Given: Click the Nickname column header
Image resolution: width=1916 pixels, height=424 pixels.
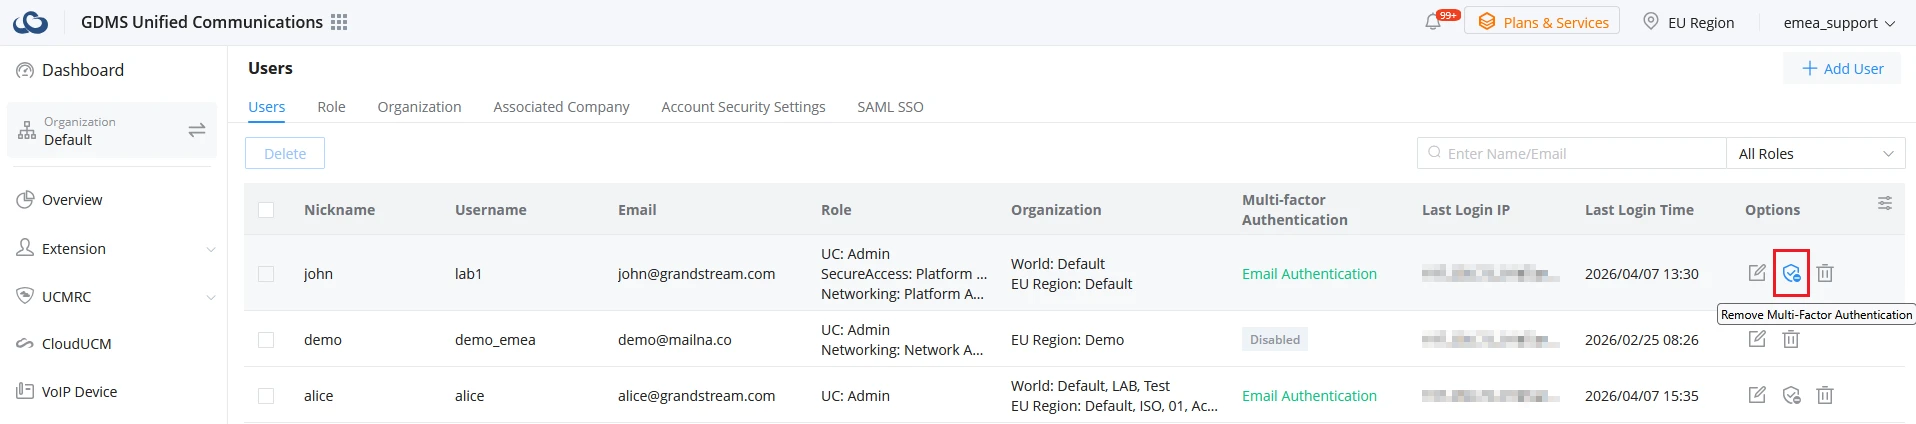Looking at the screenshot, I should coord(339,210).
